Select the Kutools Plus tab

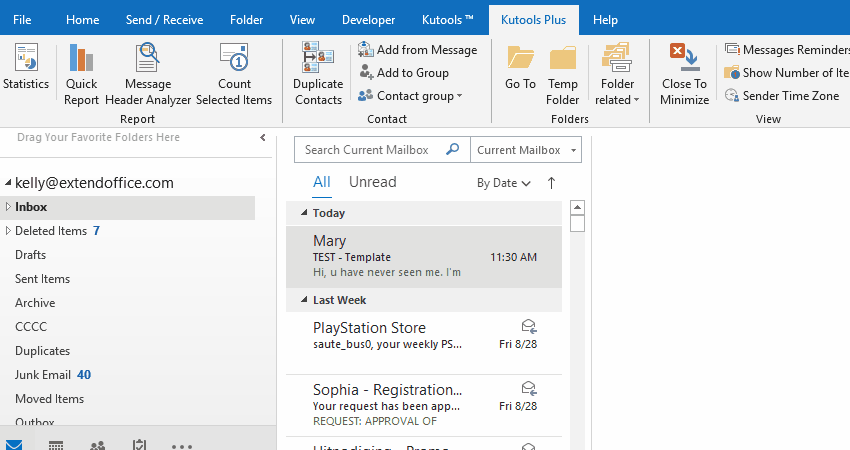point(533,20)
